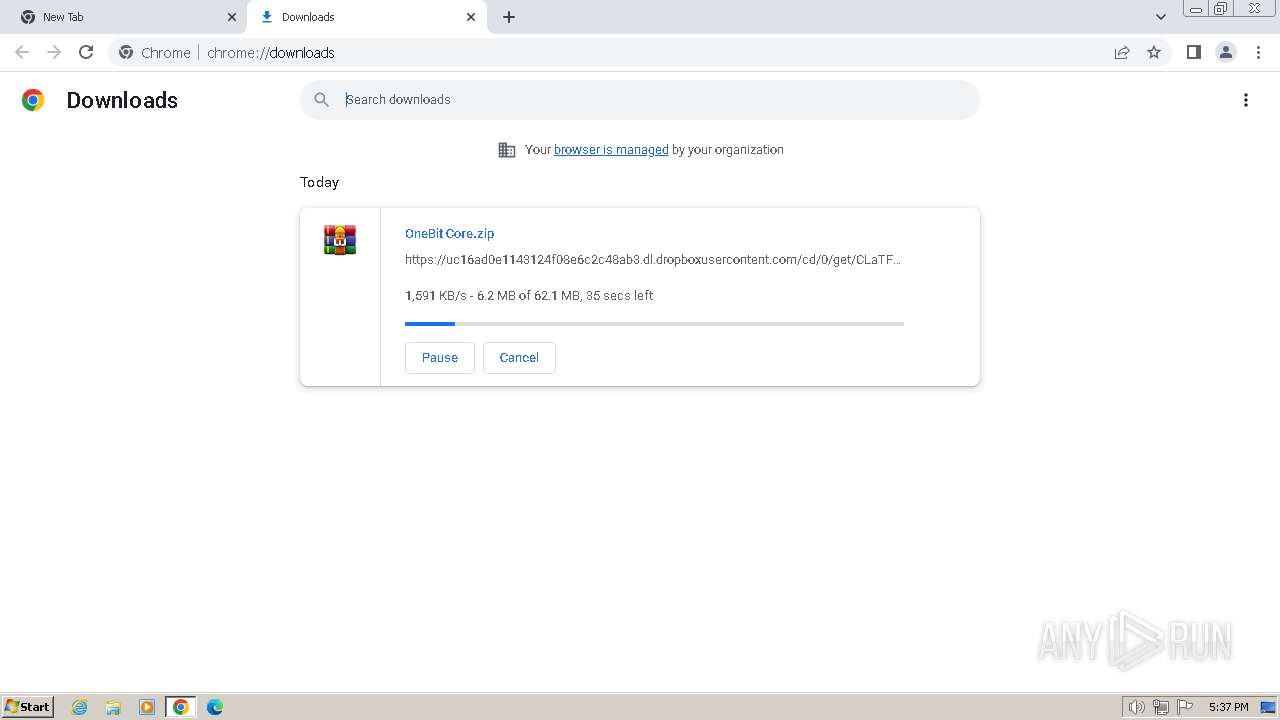This screenshot has height=720, width=1280.
Task: Click the 5:37 PM system clock
Action: click(1229, 707)
